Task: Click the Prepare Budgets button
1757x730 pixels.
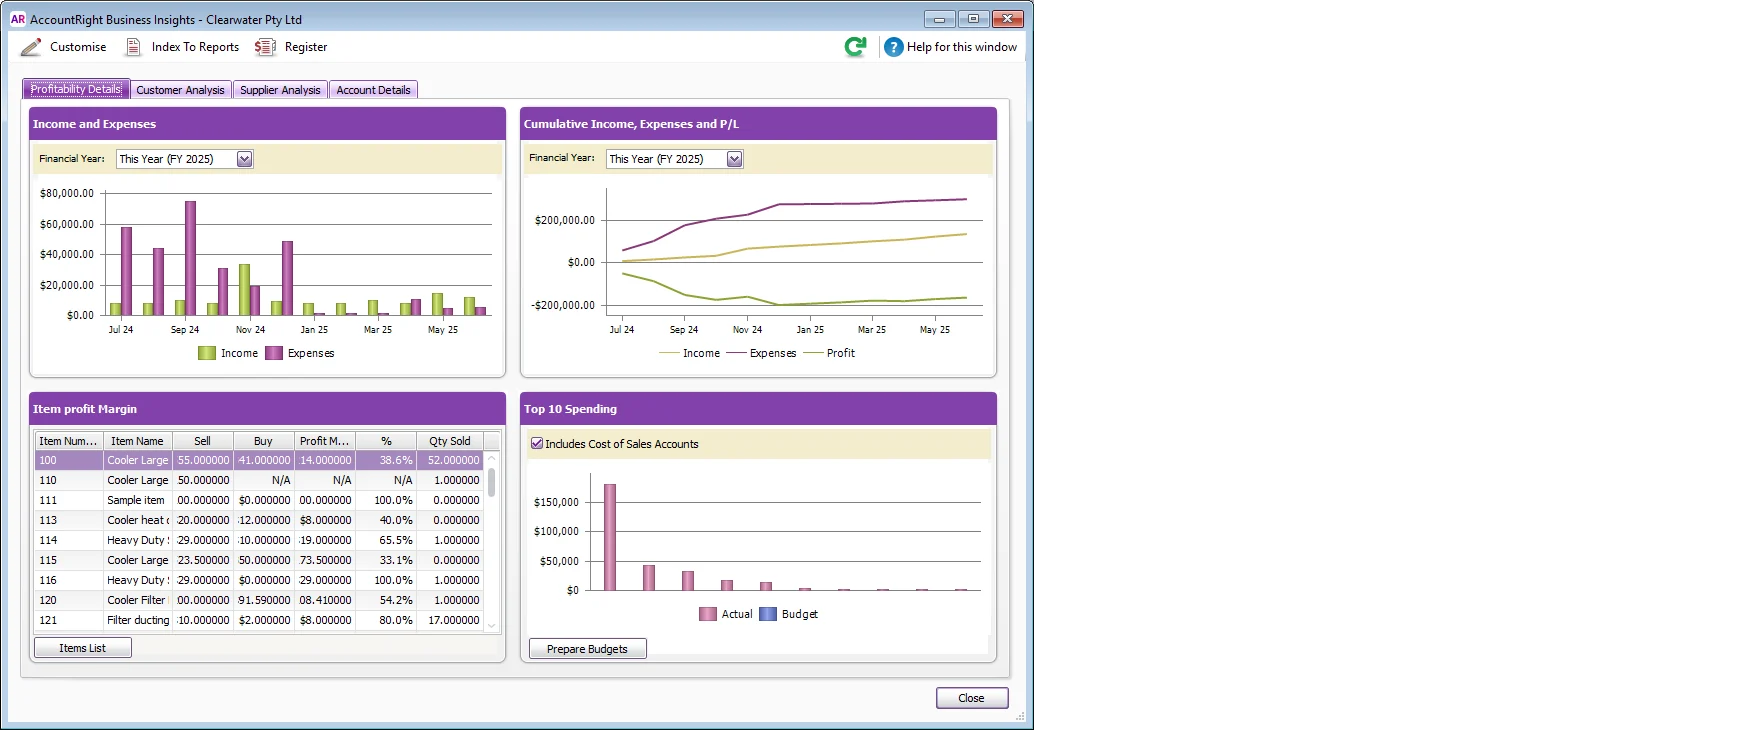Action: point(588,649)
